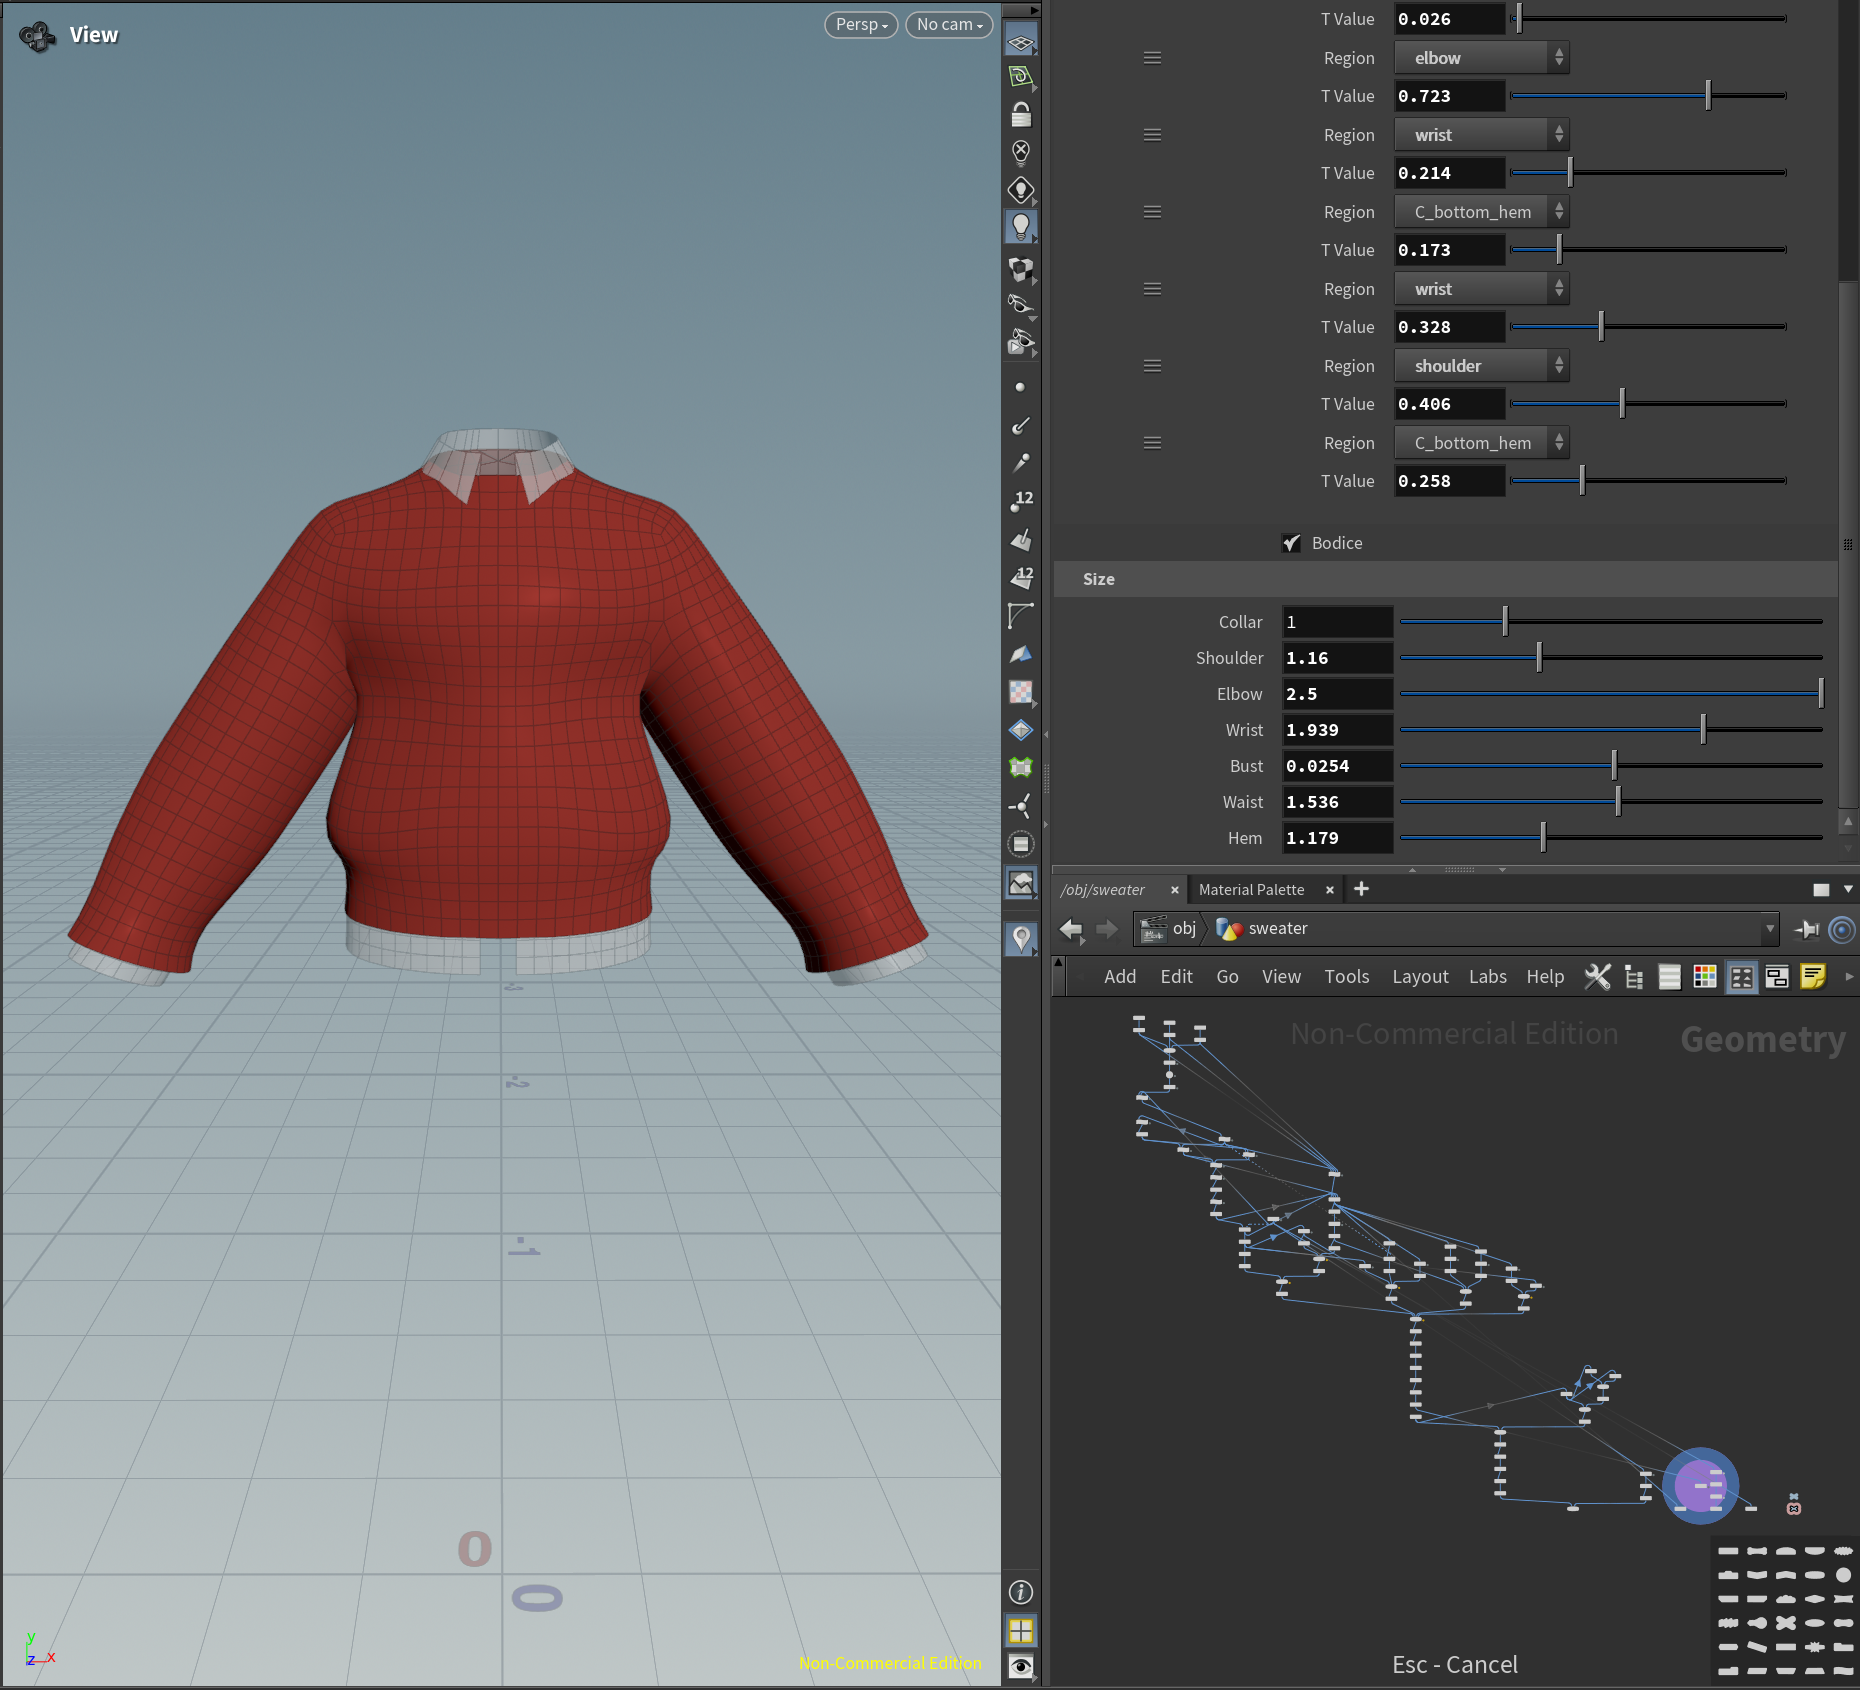Click the highlighted node shape palette icon
This screenshot has height=1690, width=1860.
(1741, 976)
